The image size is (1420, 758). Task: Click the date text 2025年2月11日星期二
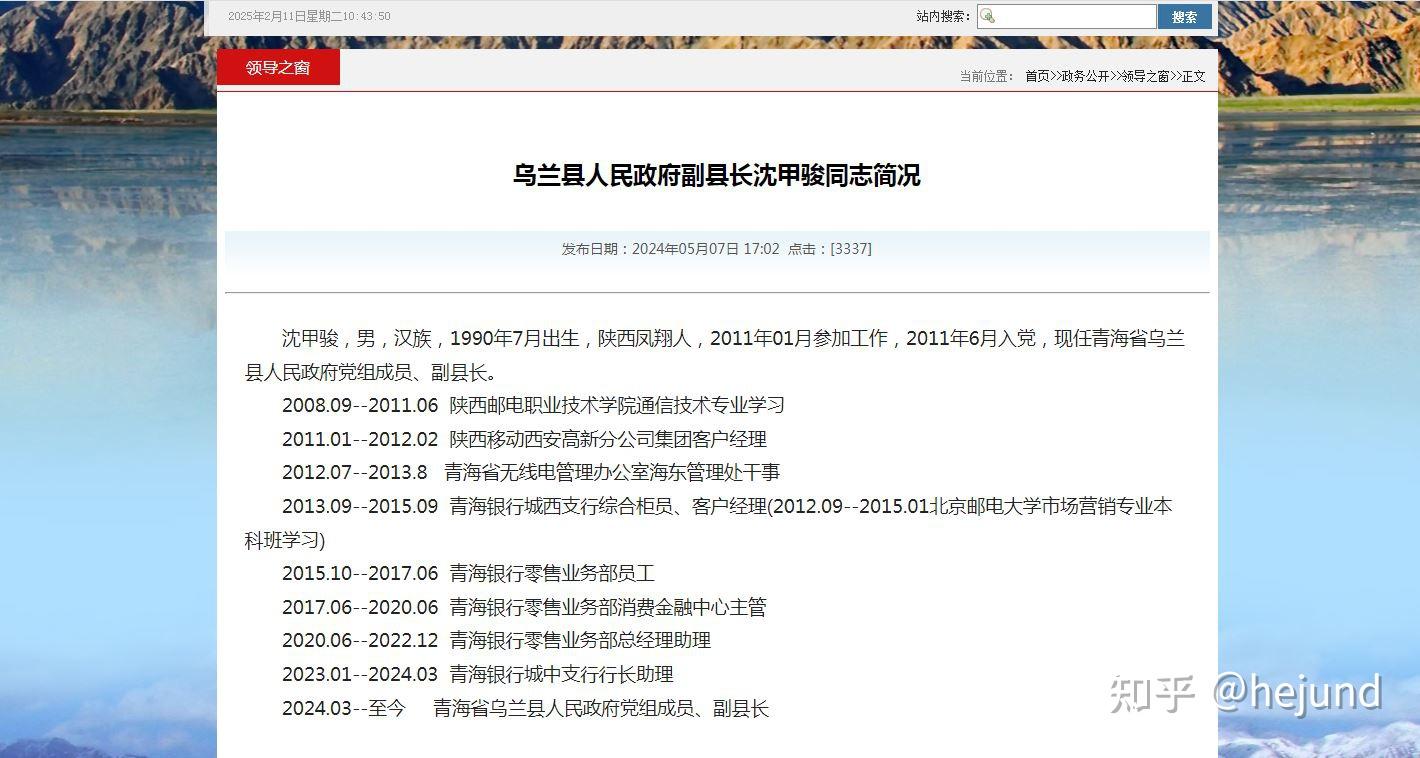[x=283, y=16]
